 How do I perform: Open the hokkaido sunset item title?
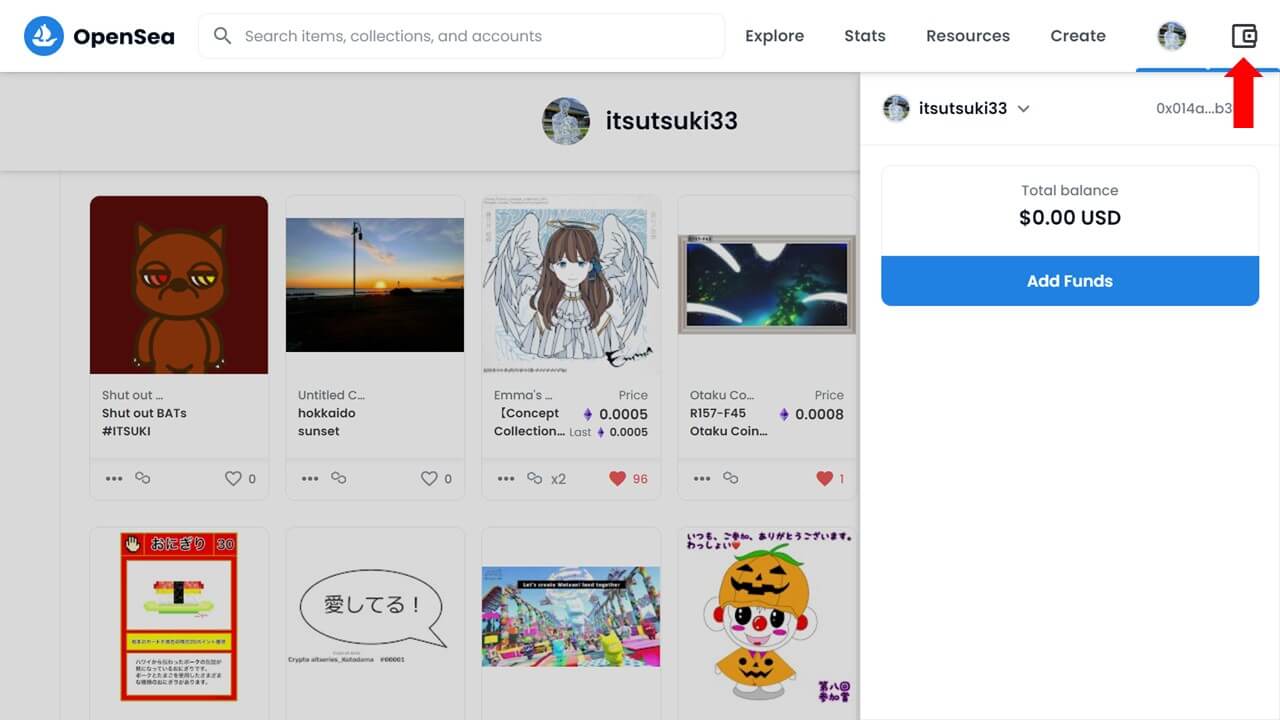tap(327, 422)
